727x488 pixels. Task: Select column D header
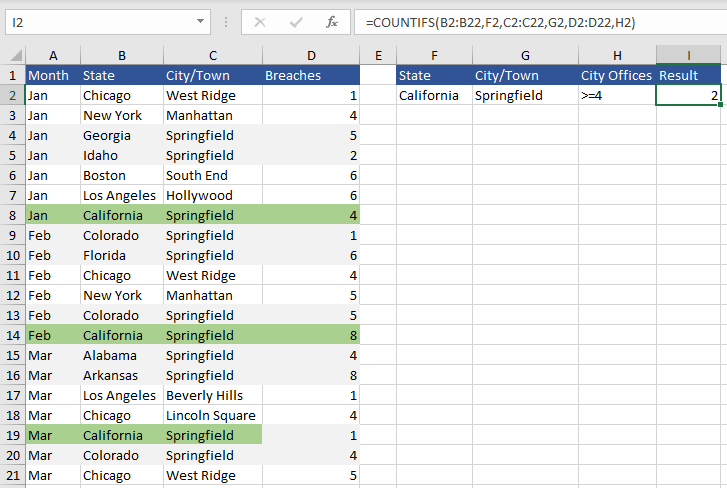311,56
